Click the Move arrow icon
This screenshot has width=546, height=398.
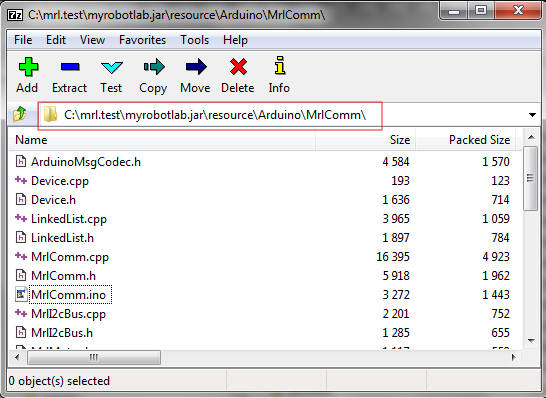196,67
